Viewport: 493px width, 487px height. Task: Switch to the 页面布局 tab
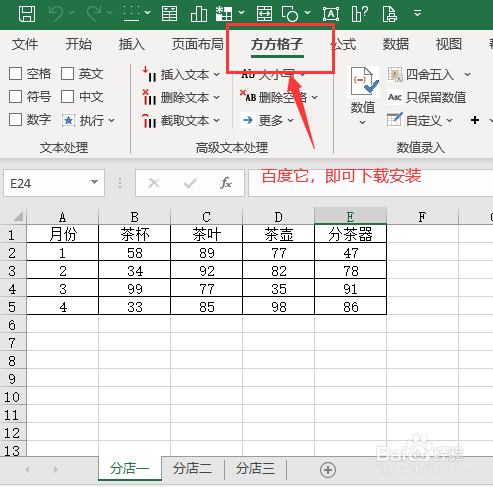pyautogui.click(x=198, y=44)
